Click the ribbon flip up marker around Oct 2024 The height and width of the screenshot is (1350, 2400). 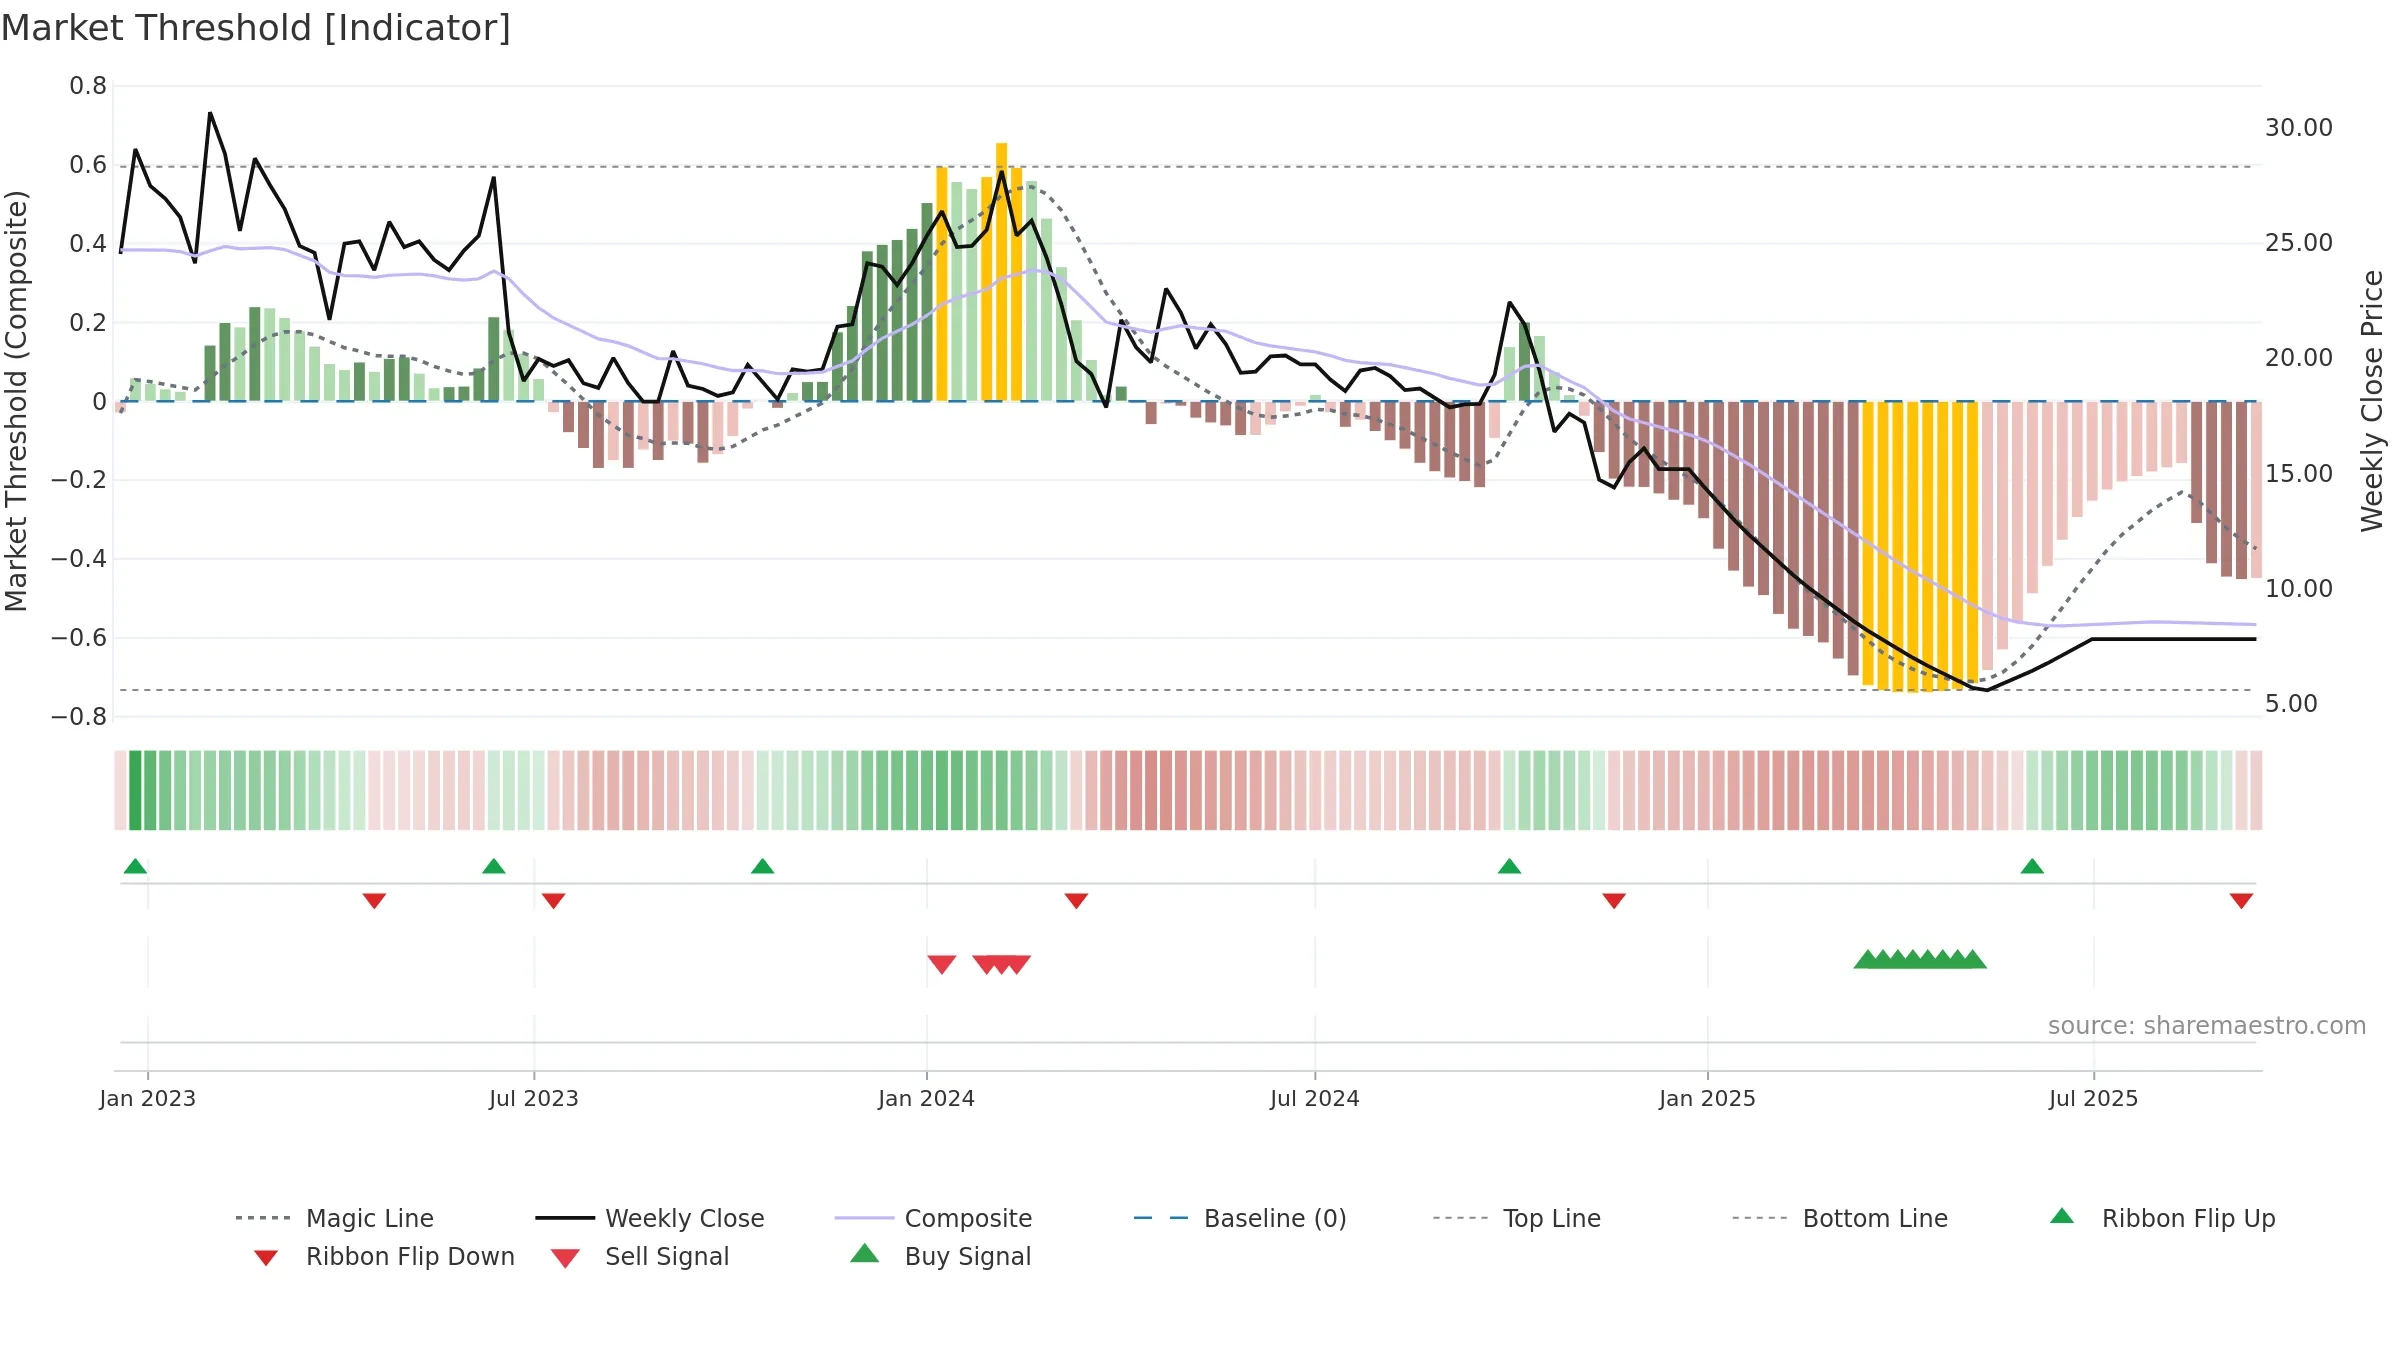point(1509,866)
